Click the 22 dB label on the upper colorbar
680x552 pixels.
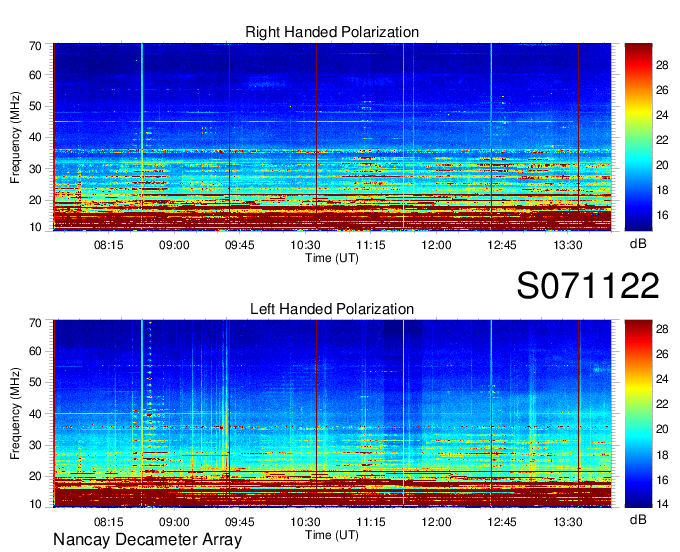point(662,140)
